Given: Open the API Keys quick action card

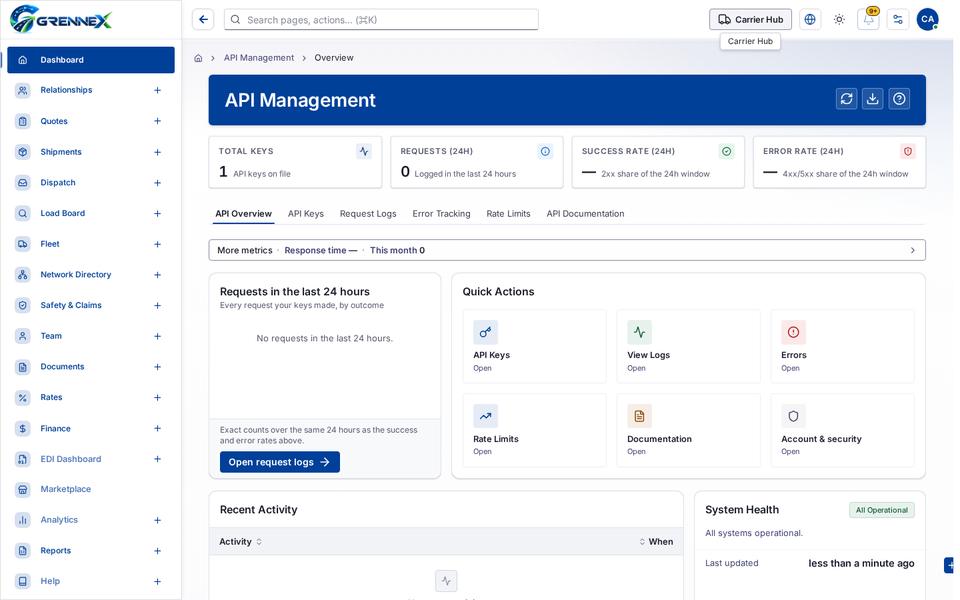Looking at the screenshot, I should pos(534,347).
